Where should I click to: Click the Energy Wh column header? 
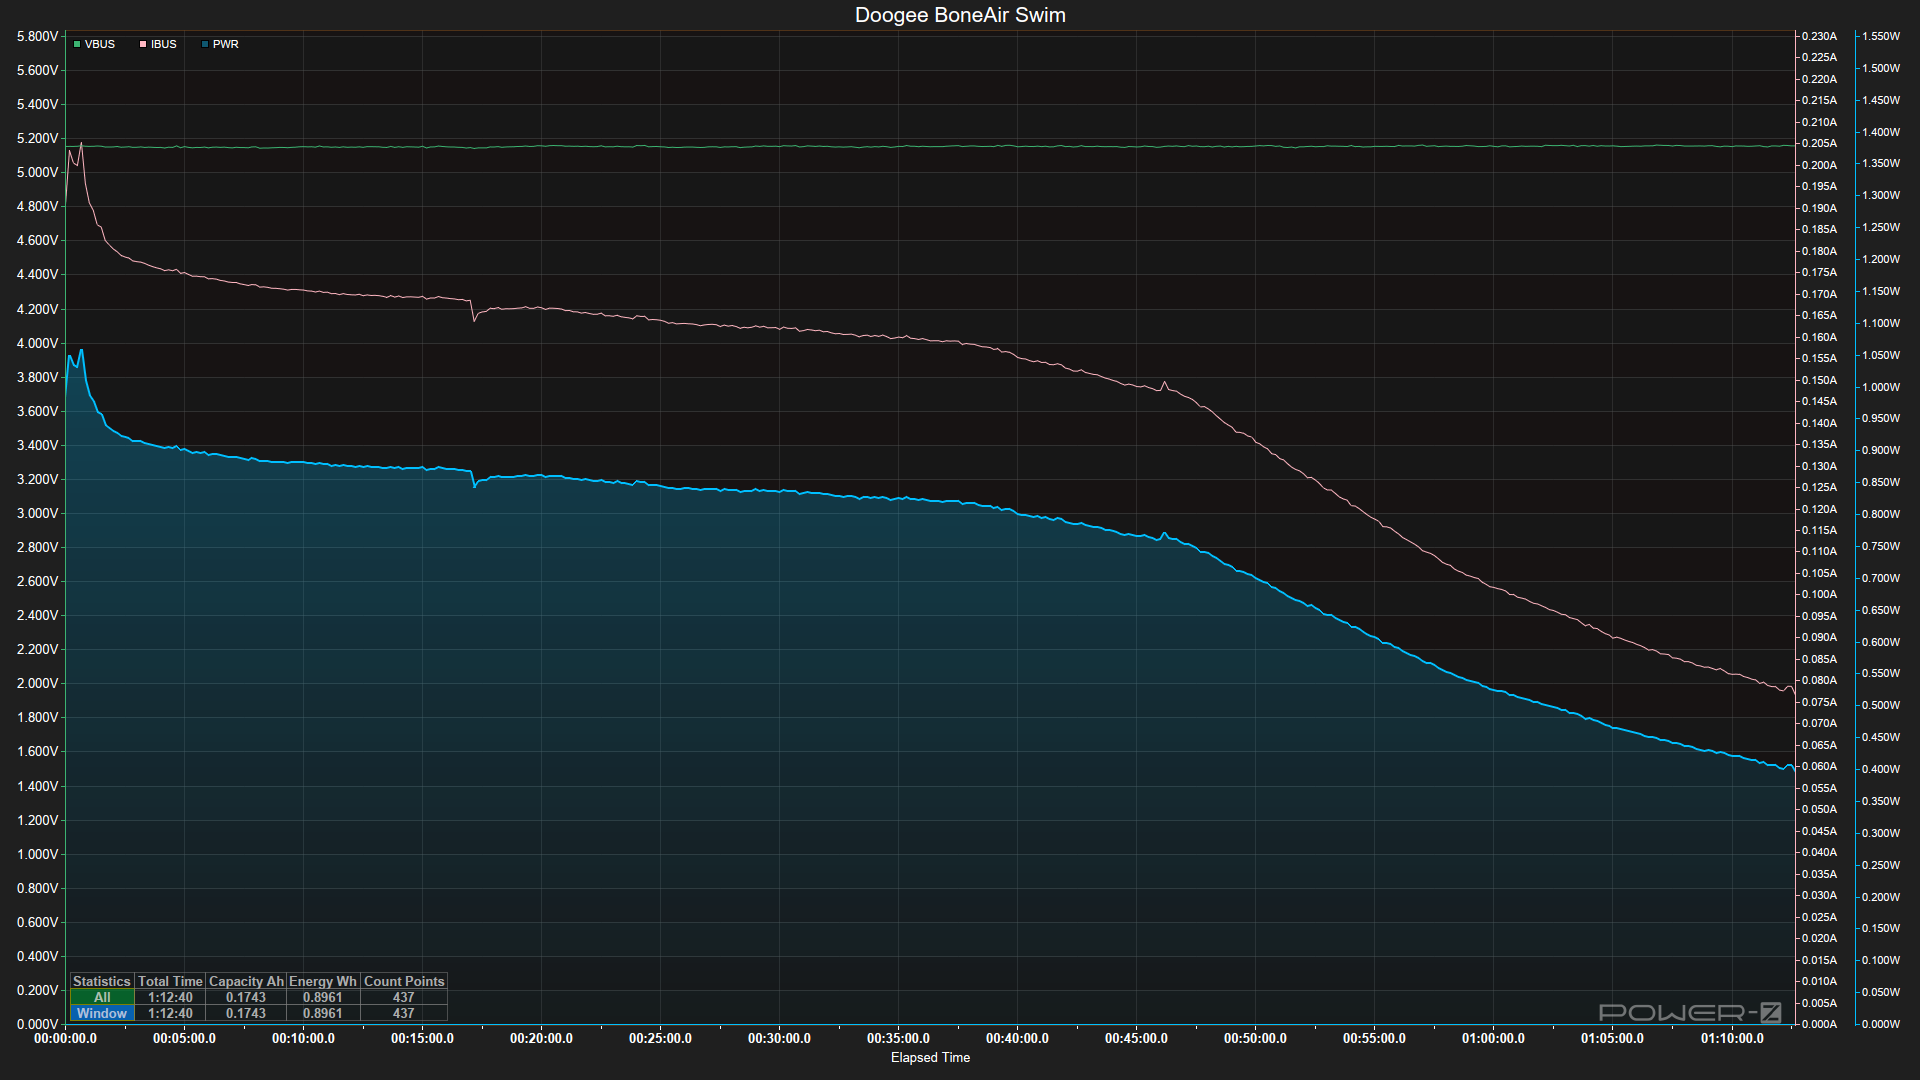point(323,981)
